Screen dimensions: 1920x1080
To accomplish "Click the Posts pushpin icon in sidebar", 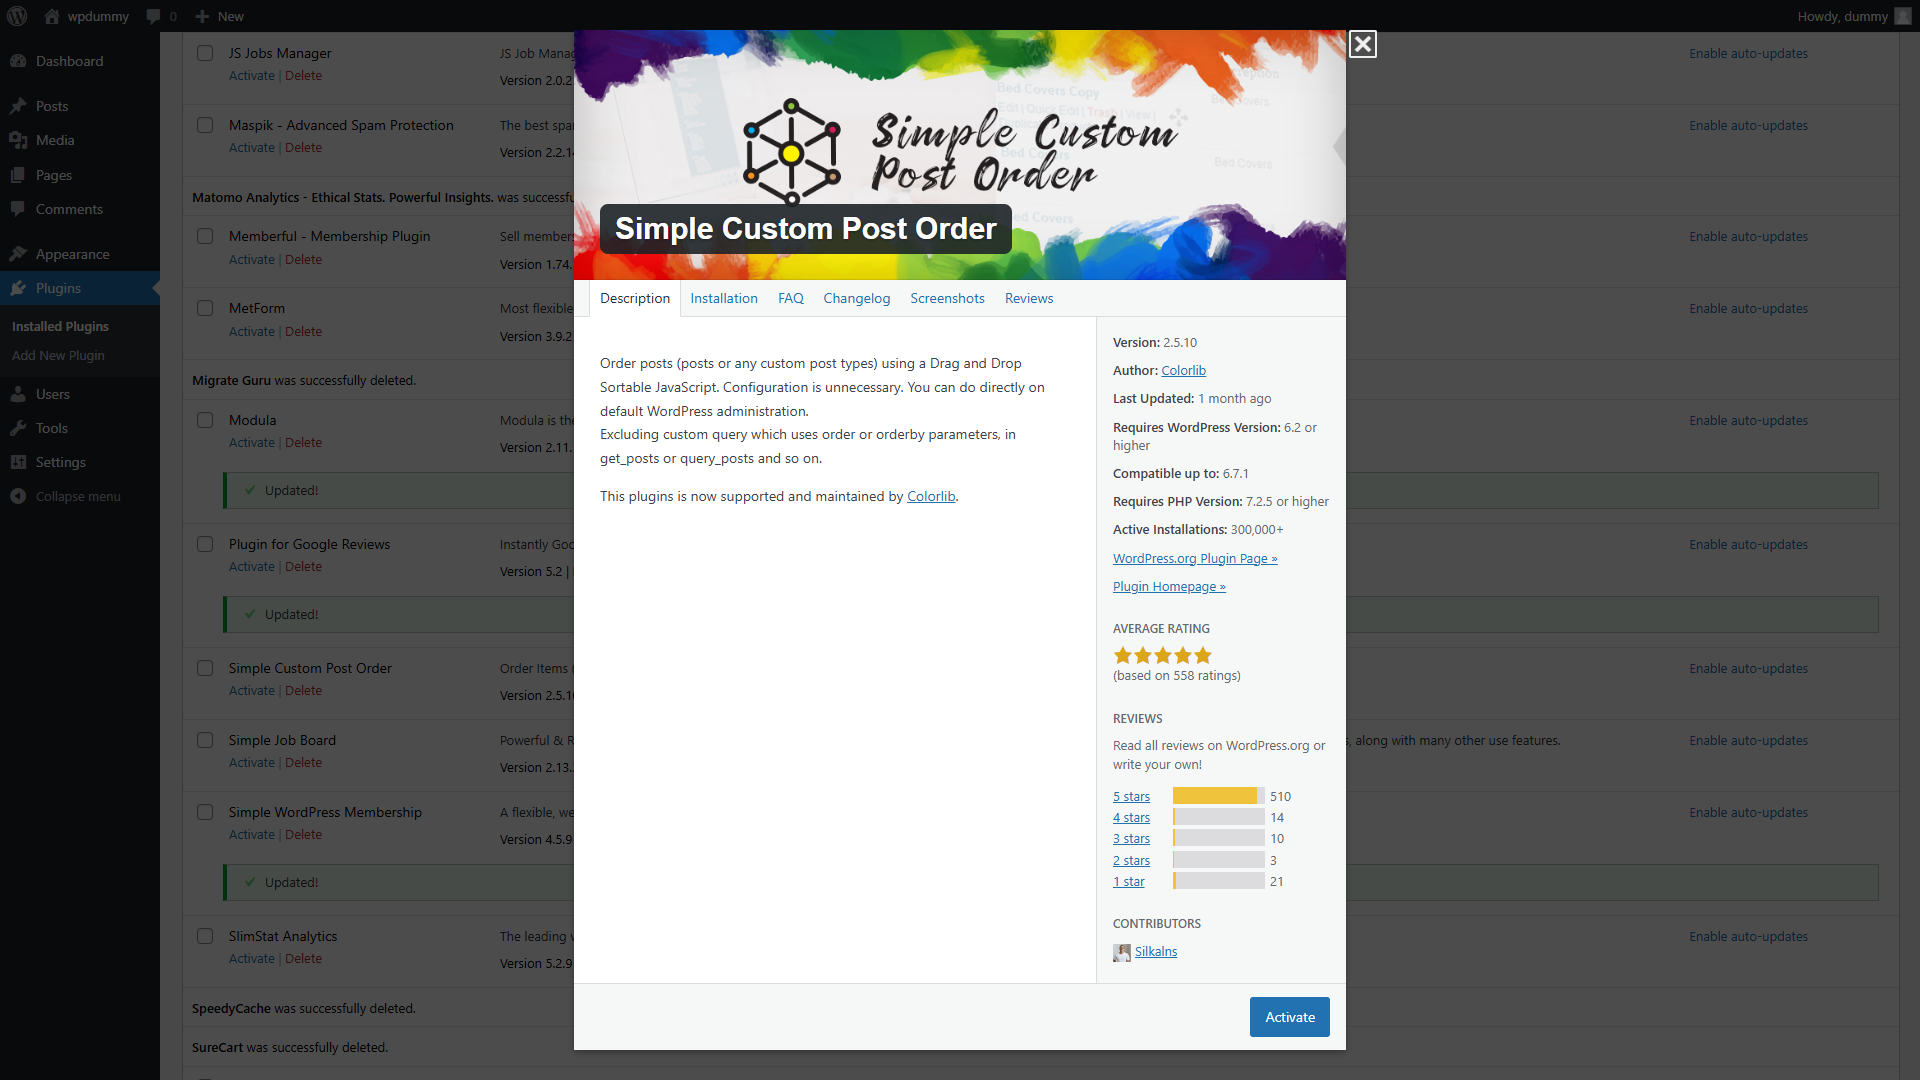I will click(18, 106).
